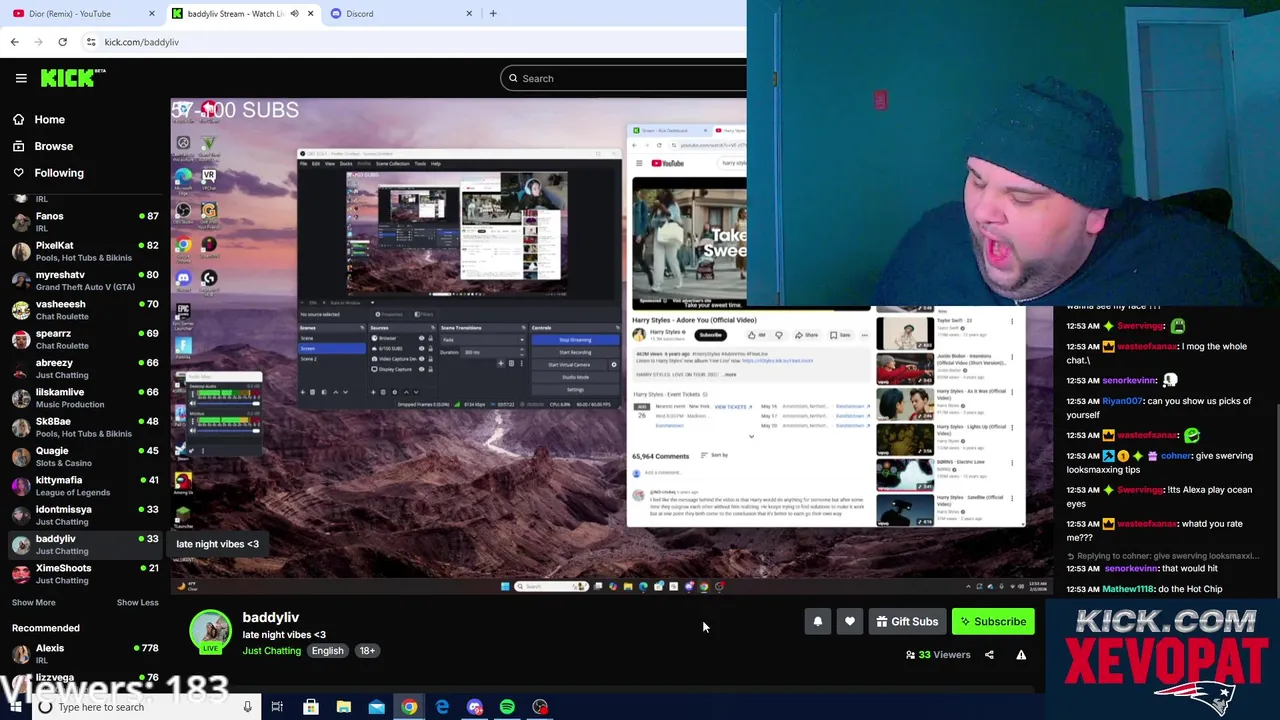Expand channel list with Show More
1280x720 pixels.
33,603
